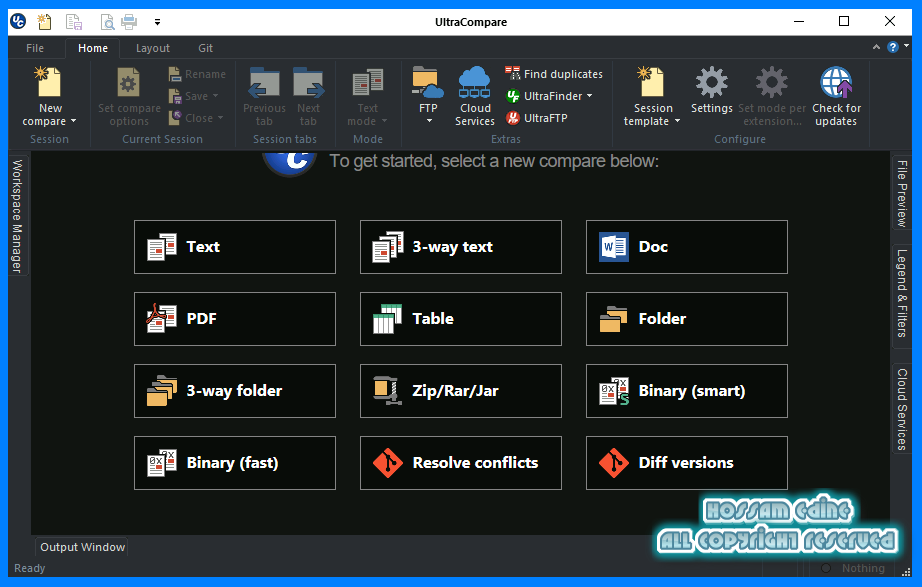Click the Save session item
The image size is (922, 587).
point(193,96)
